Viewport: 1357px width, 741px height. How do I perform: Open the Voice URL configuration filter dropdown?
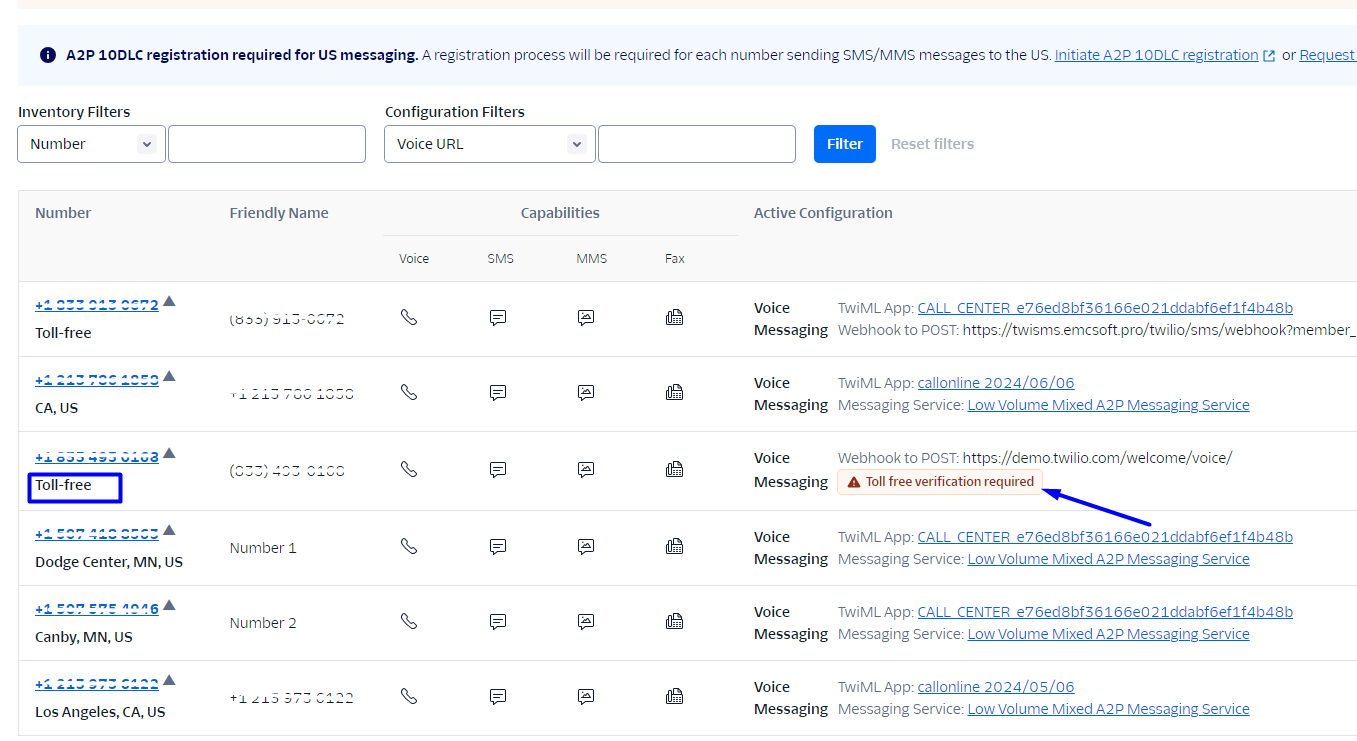click(x=489, y=144)
